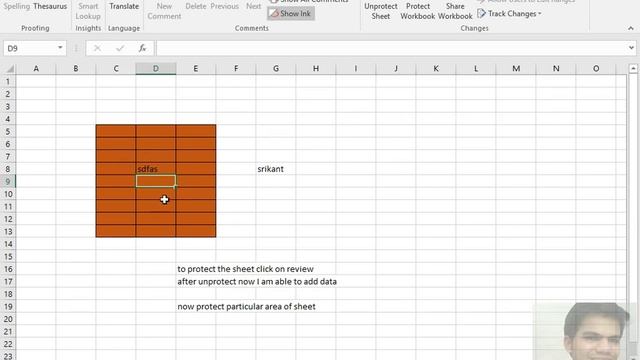
Task: Click into the formula bar
Action: 391,48
